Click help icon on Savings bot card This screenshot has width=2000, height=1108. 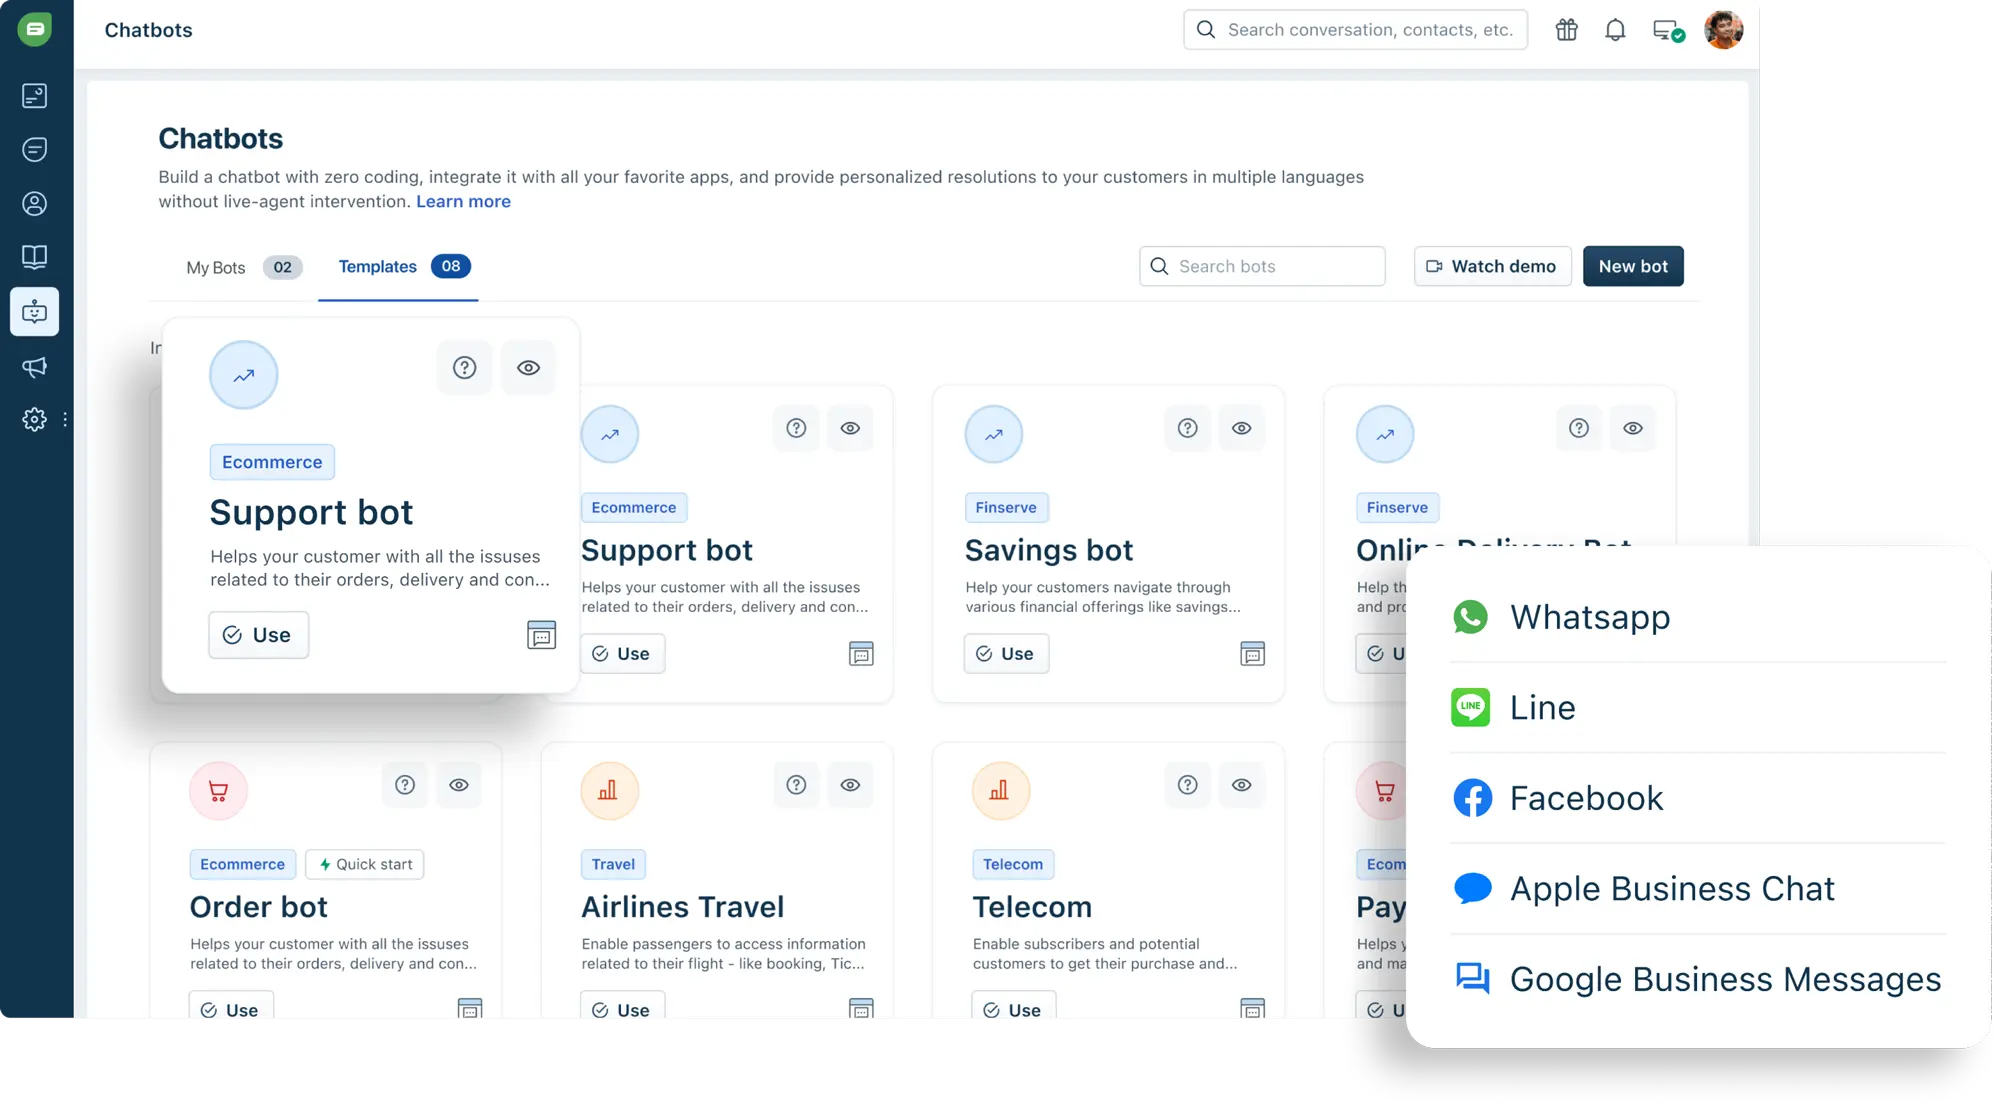coord(1187,428)
